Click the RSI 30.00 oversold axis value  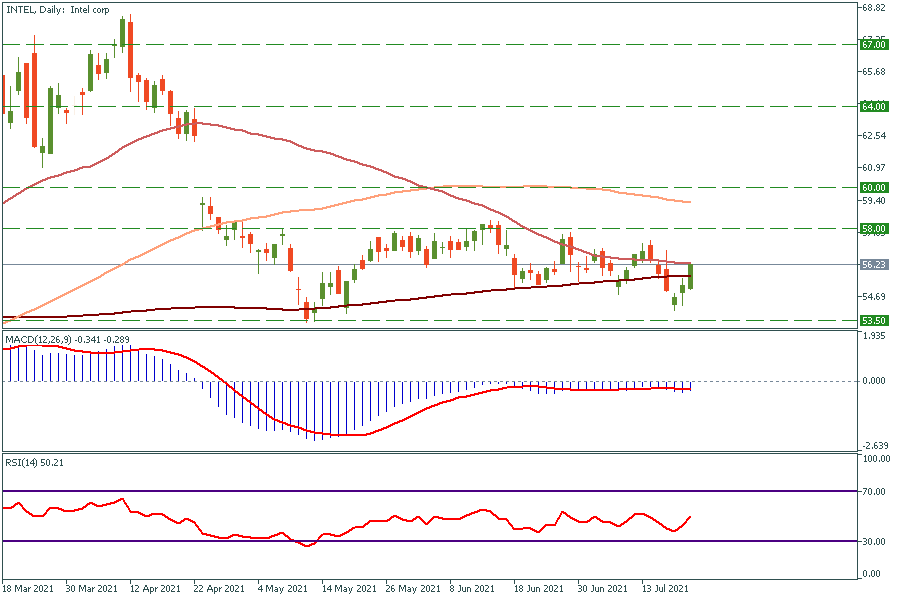[x=876, y=542]
